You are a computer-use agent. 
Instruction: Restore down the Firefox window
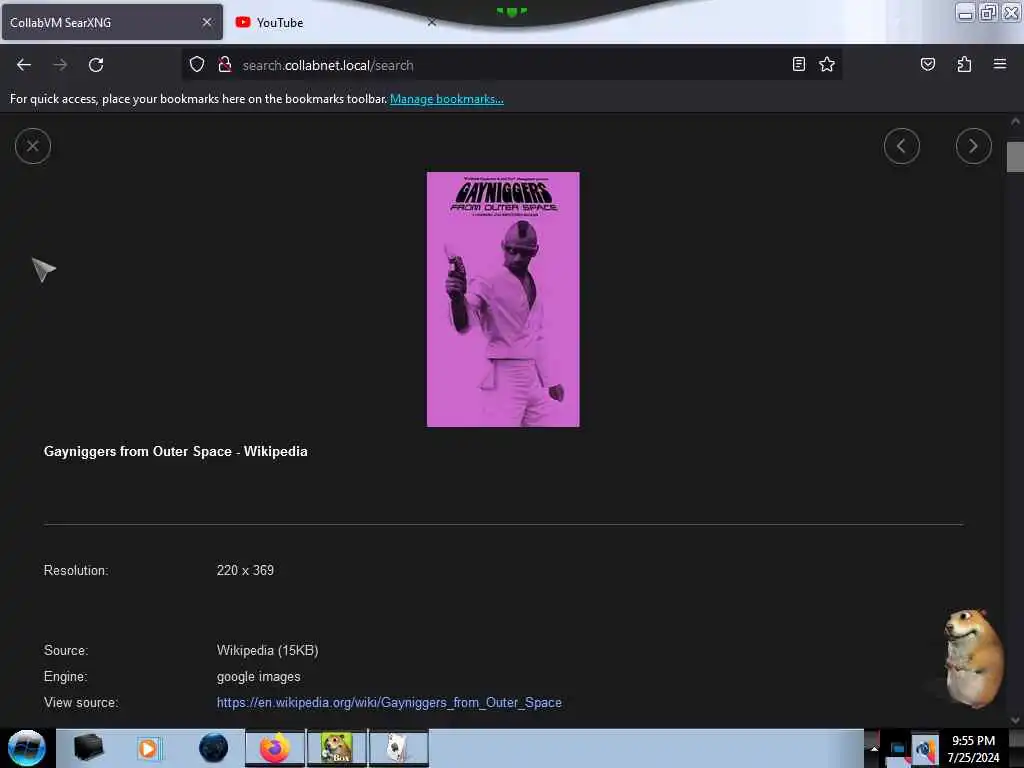coord(988,12)
